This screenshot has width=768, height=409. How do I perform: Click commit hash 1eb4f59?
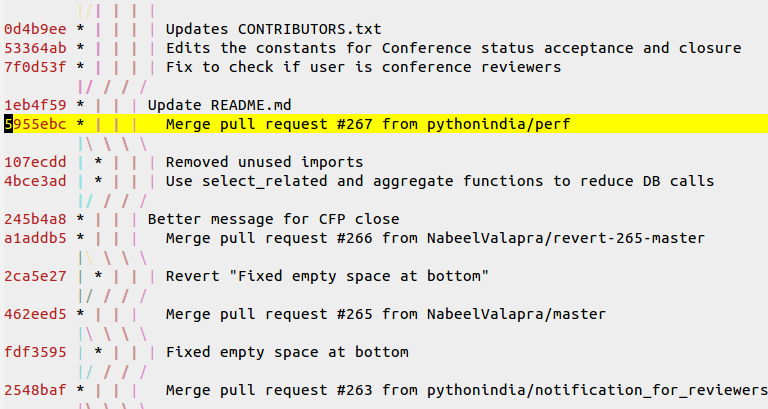(35, 105)
